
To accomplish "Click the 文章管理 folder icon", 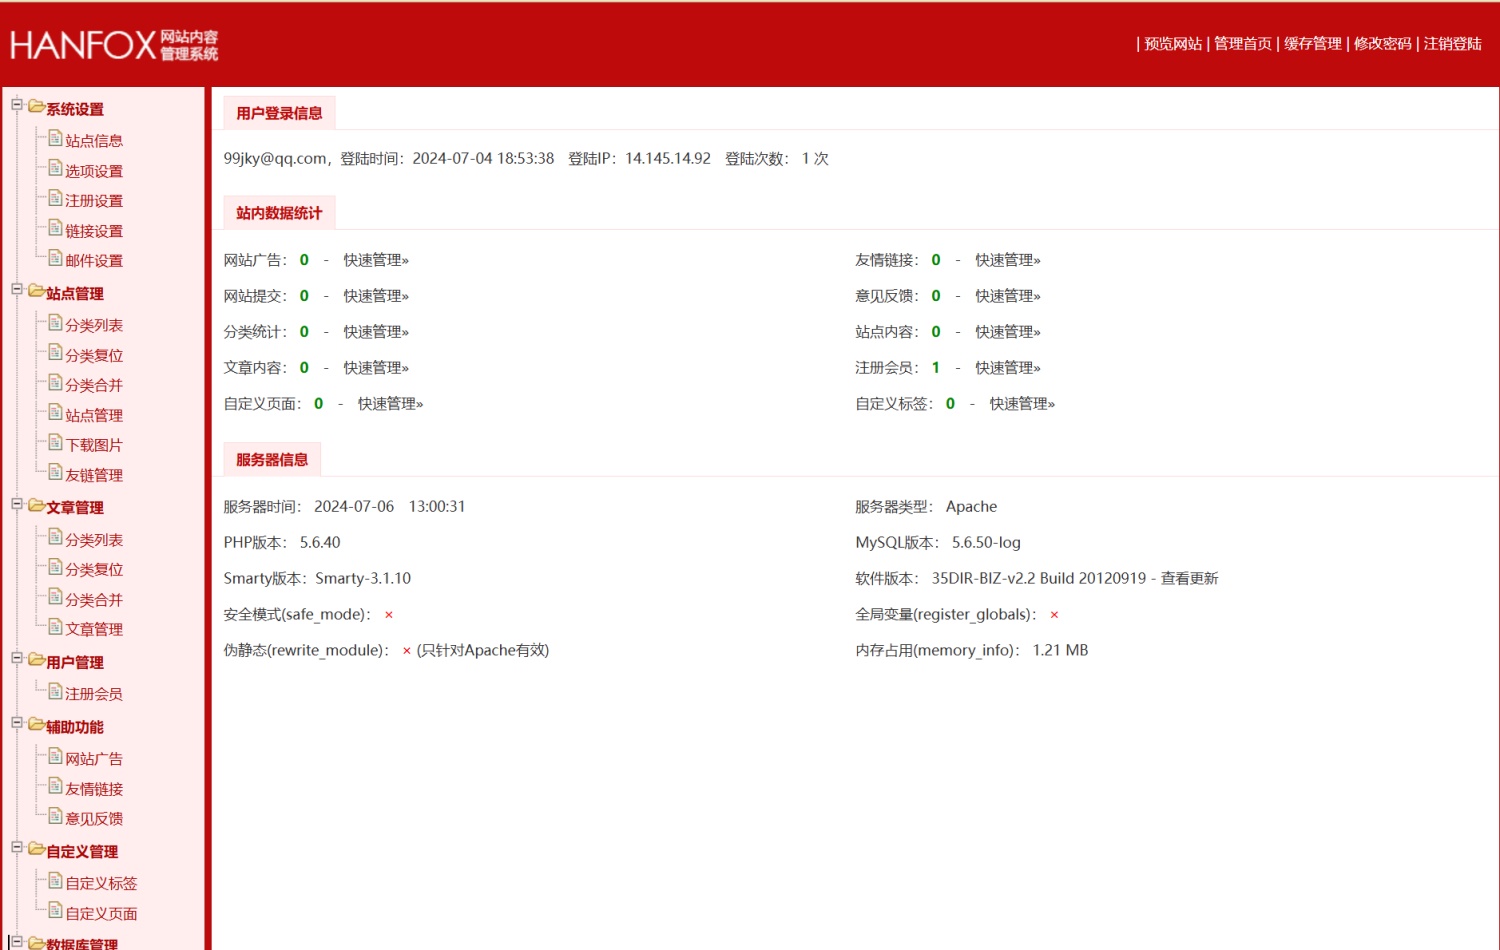I will tap(36, 506).
